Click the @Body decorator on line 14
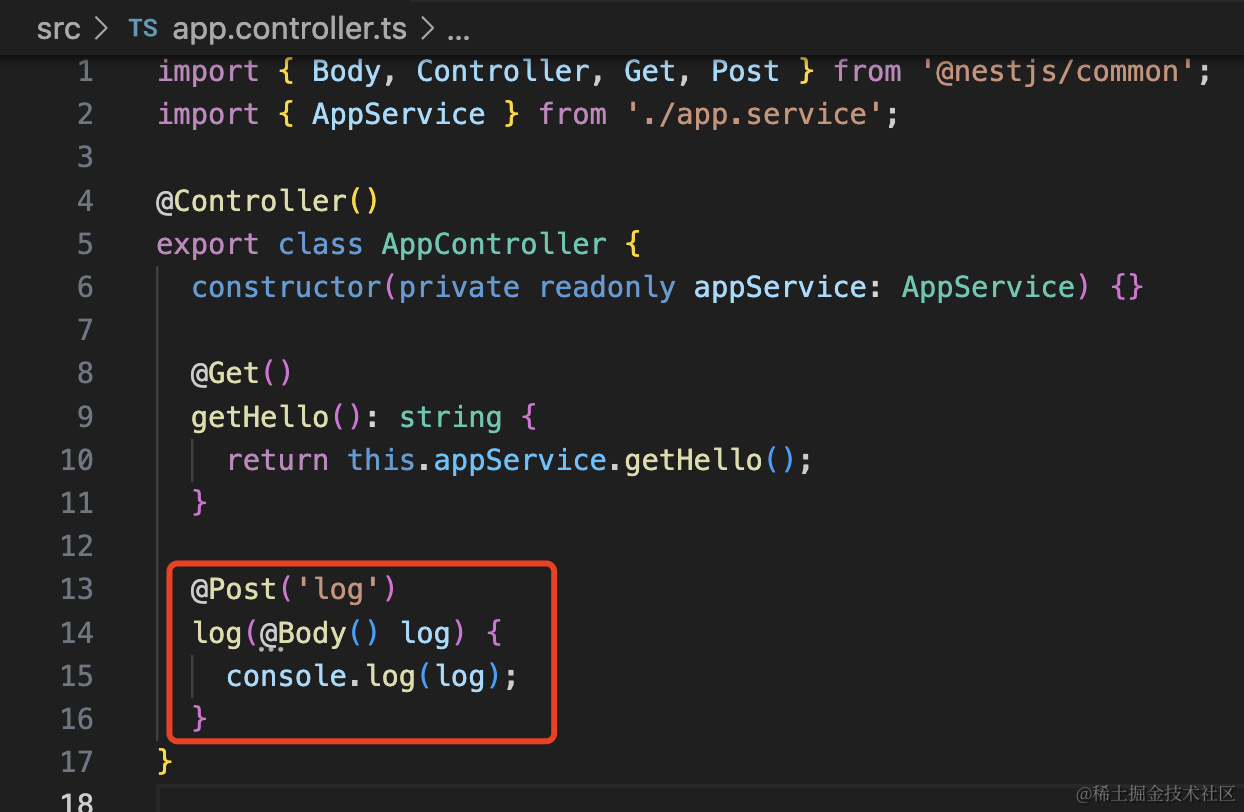Image resolution: width=1244 pixels, height=812 pixels. click(x=304, y=633)
